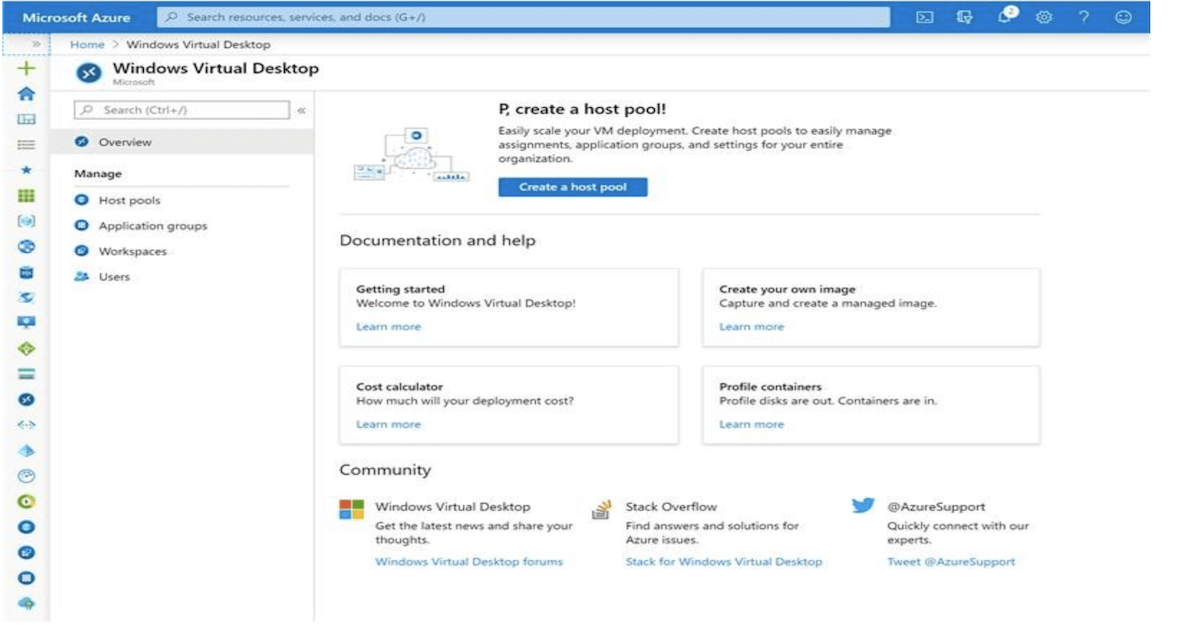Focus the resource menu Search (Ctrl+/) field
Screen dimensions: 1200x628
coord(182,110)
